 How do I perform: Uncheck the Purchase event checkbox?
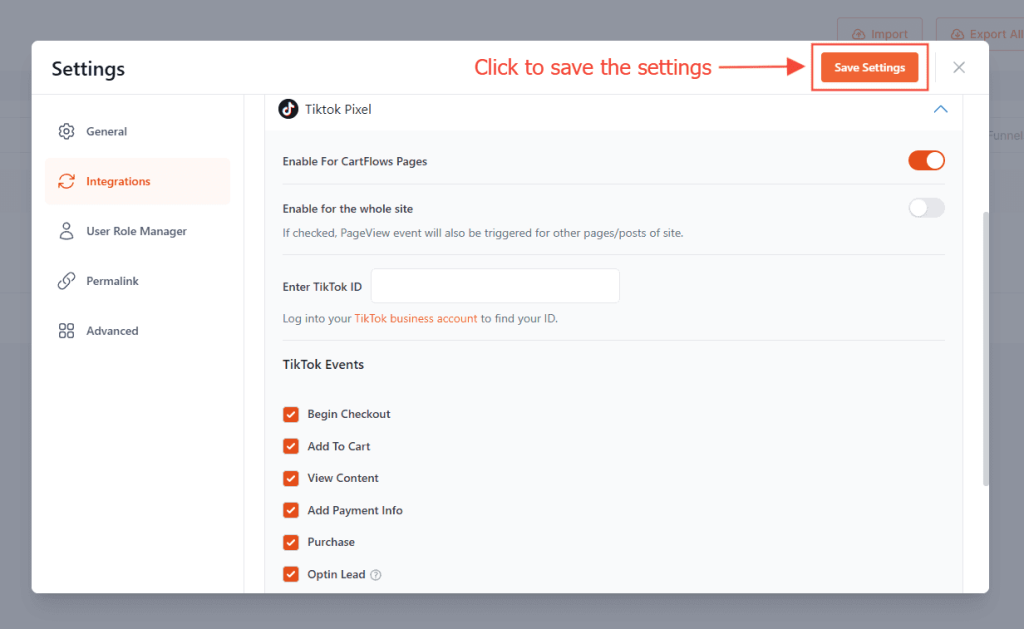point(291,542)
